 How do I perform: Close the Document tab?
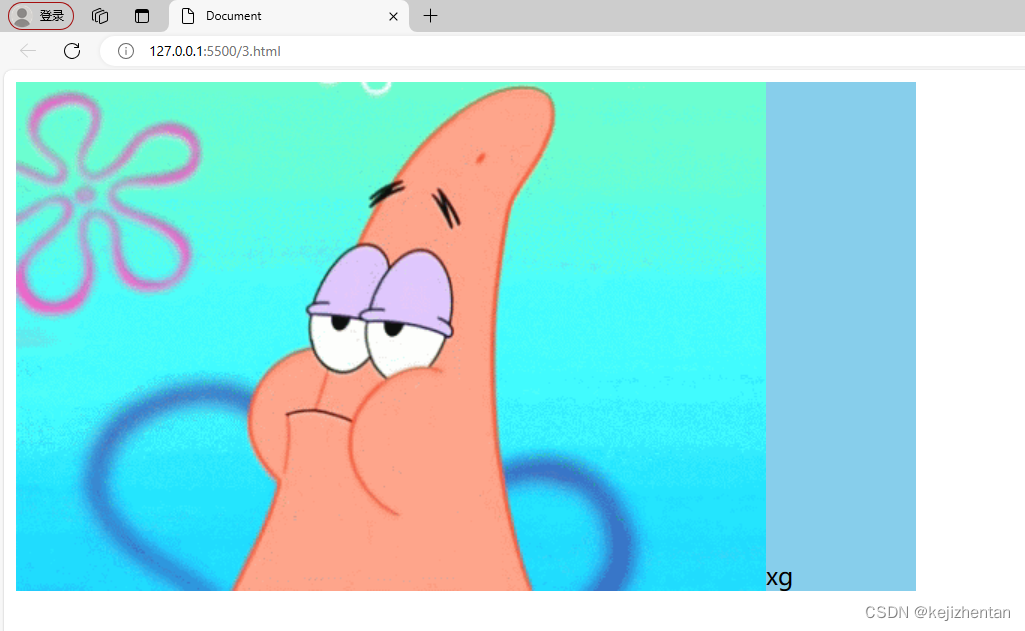pyautogui.click(x=394, y=16)
